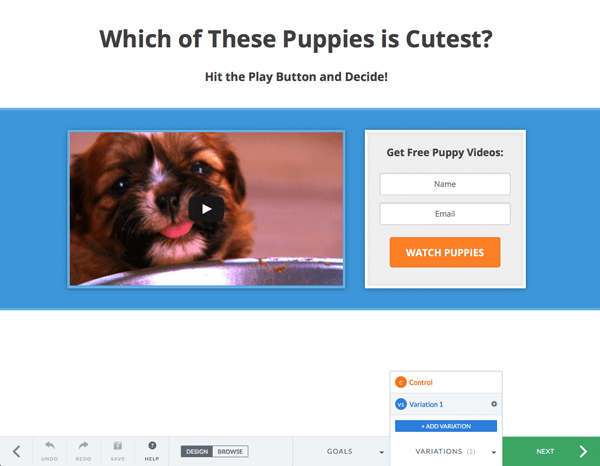Image resolution: width=600 pixels, height=466 pixels.
Task: Open Help question mark icon
Action: tap(152, 446)
